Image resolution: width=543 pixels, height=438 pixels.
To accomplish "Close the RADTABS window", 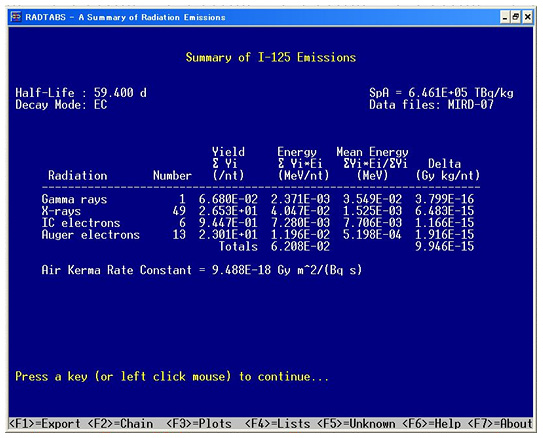I will pos(527,17).
